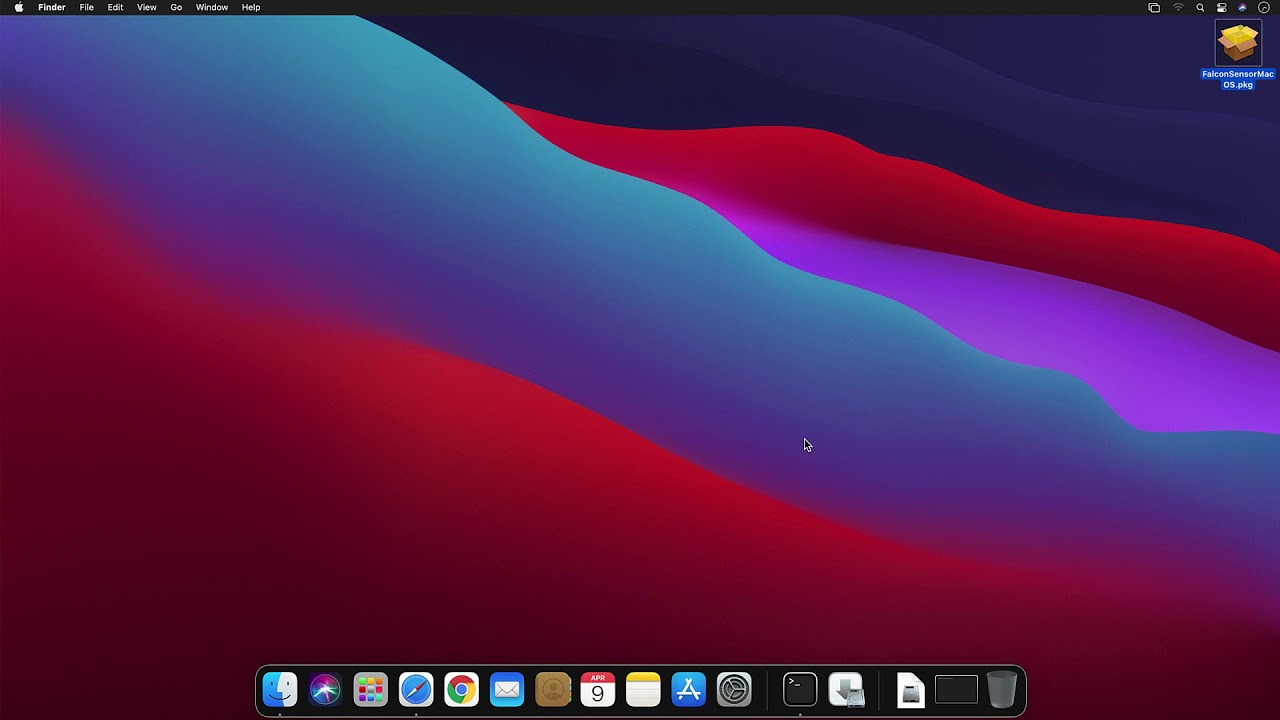Click the Installer app in Dock

pyautogui.click(x=846, y=690)
